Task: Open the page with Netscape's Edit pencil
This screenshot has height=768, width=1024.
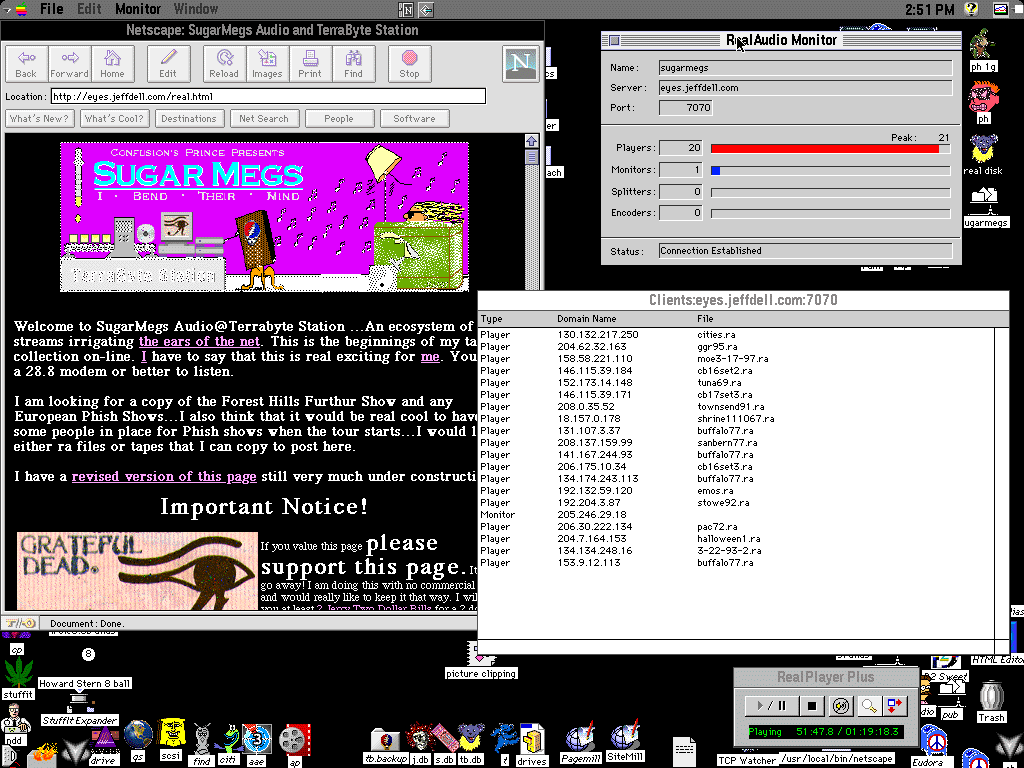Action: click(x=168, y=64)
